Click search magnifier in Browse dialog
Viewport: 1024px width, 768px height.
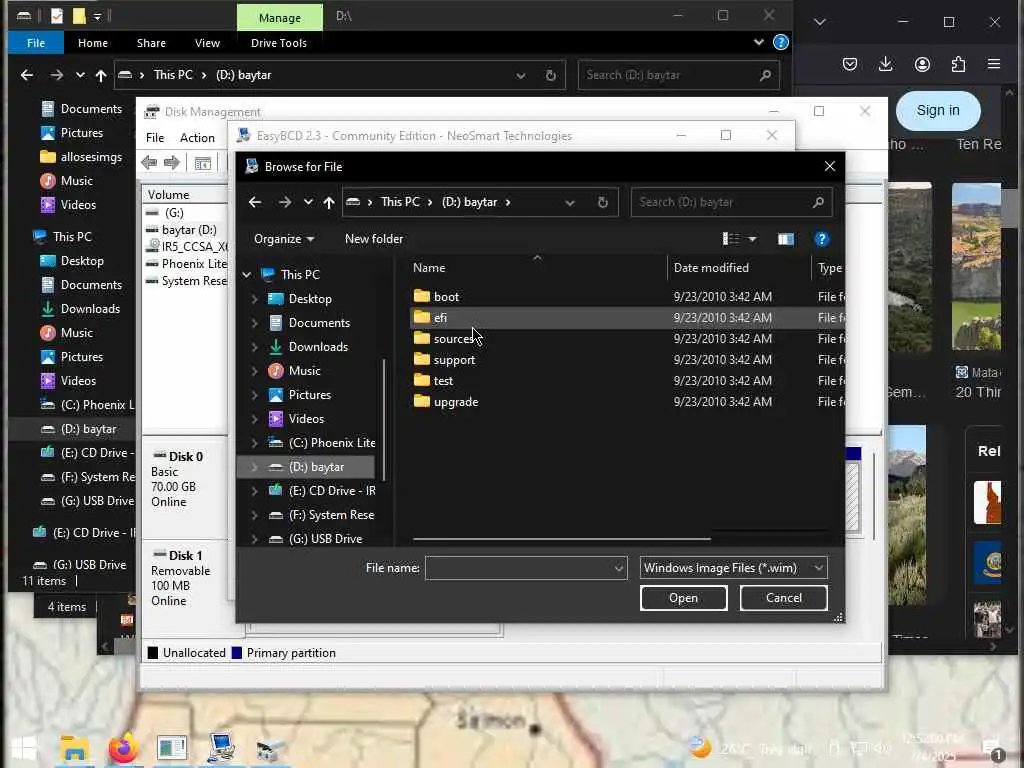tap(818, 202)
